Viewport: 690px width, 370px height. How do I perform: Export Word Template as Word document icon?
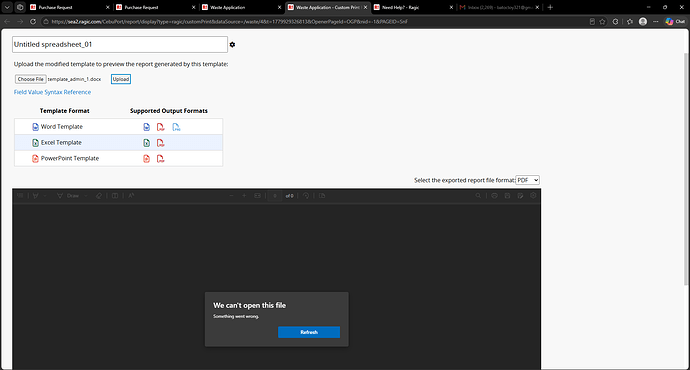pos(147,127)
